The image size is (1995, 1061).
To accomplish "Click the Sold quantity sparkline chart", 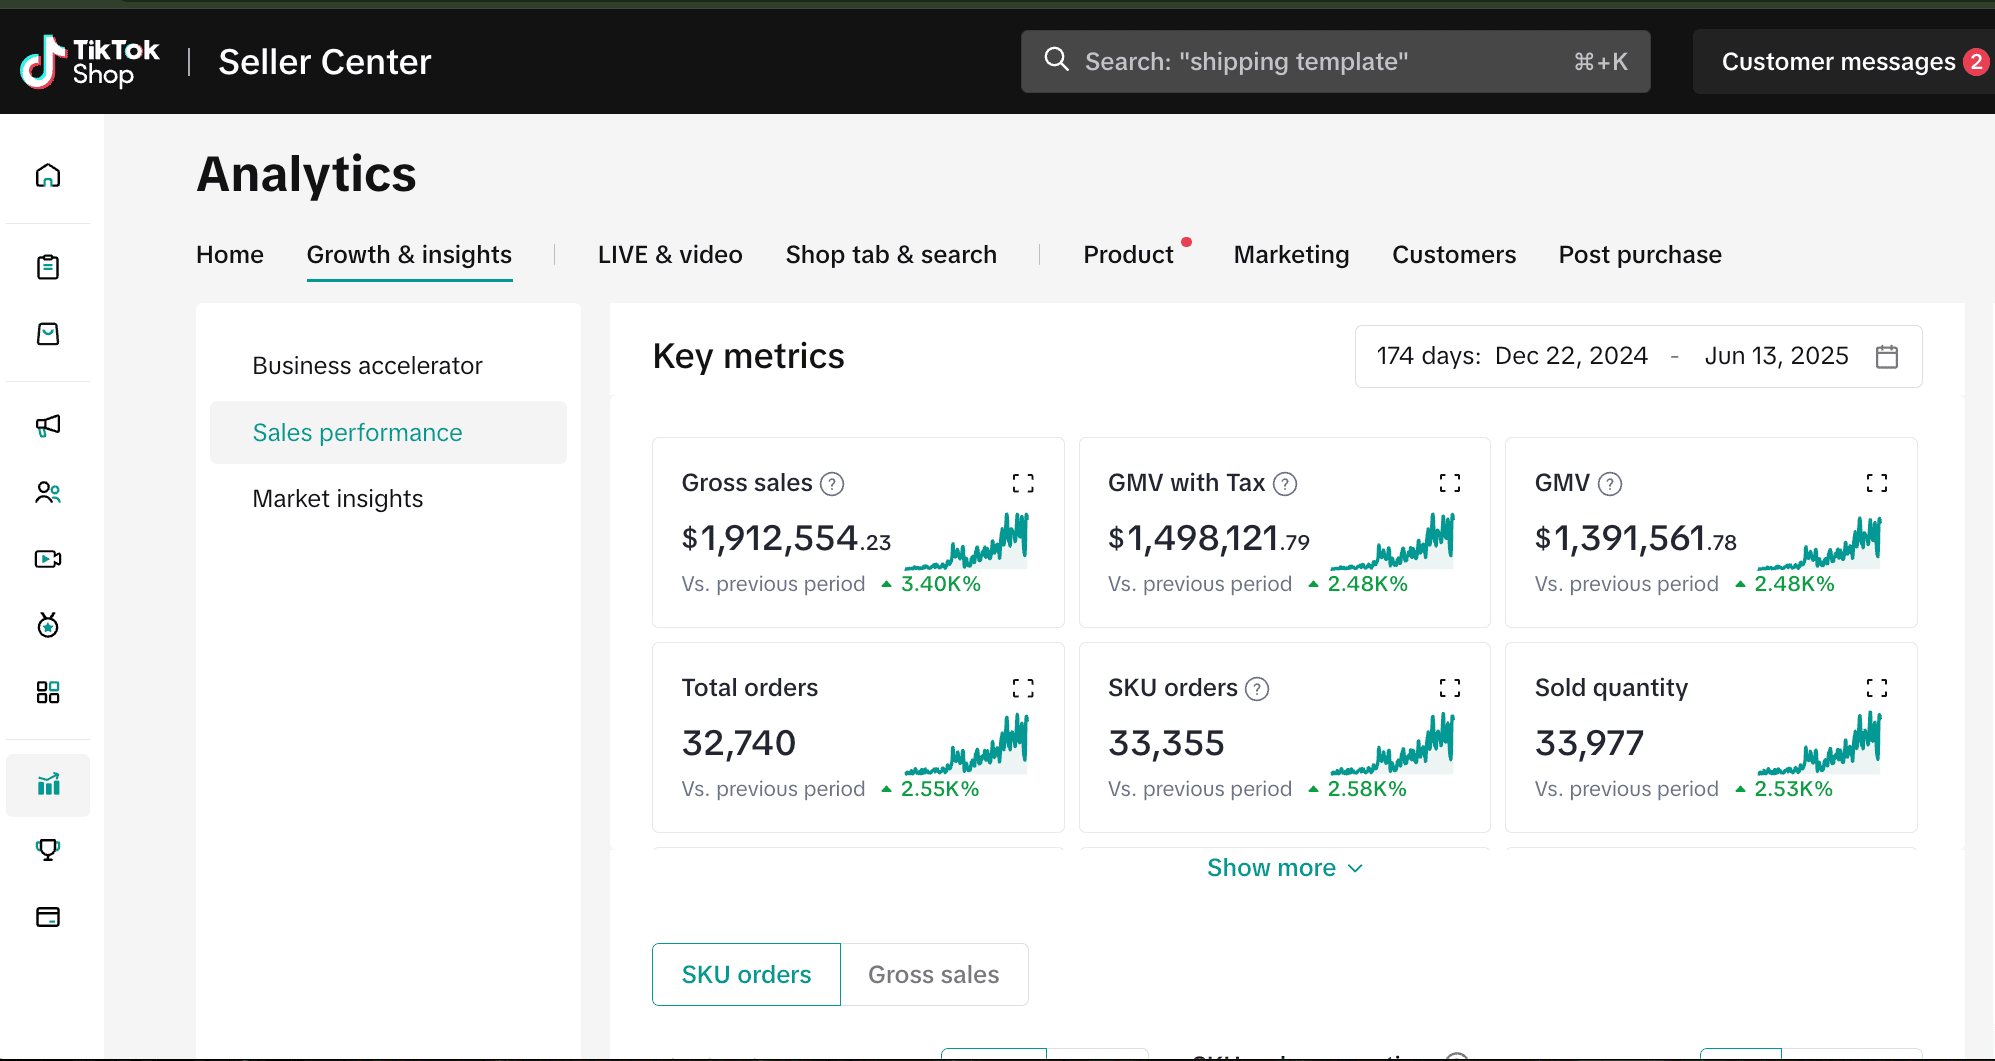I will tap(1819, 744).
